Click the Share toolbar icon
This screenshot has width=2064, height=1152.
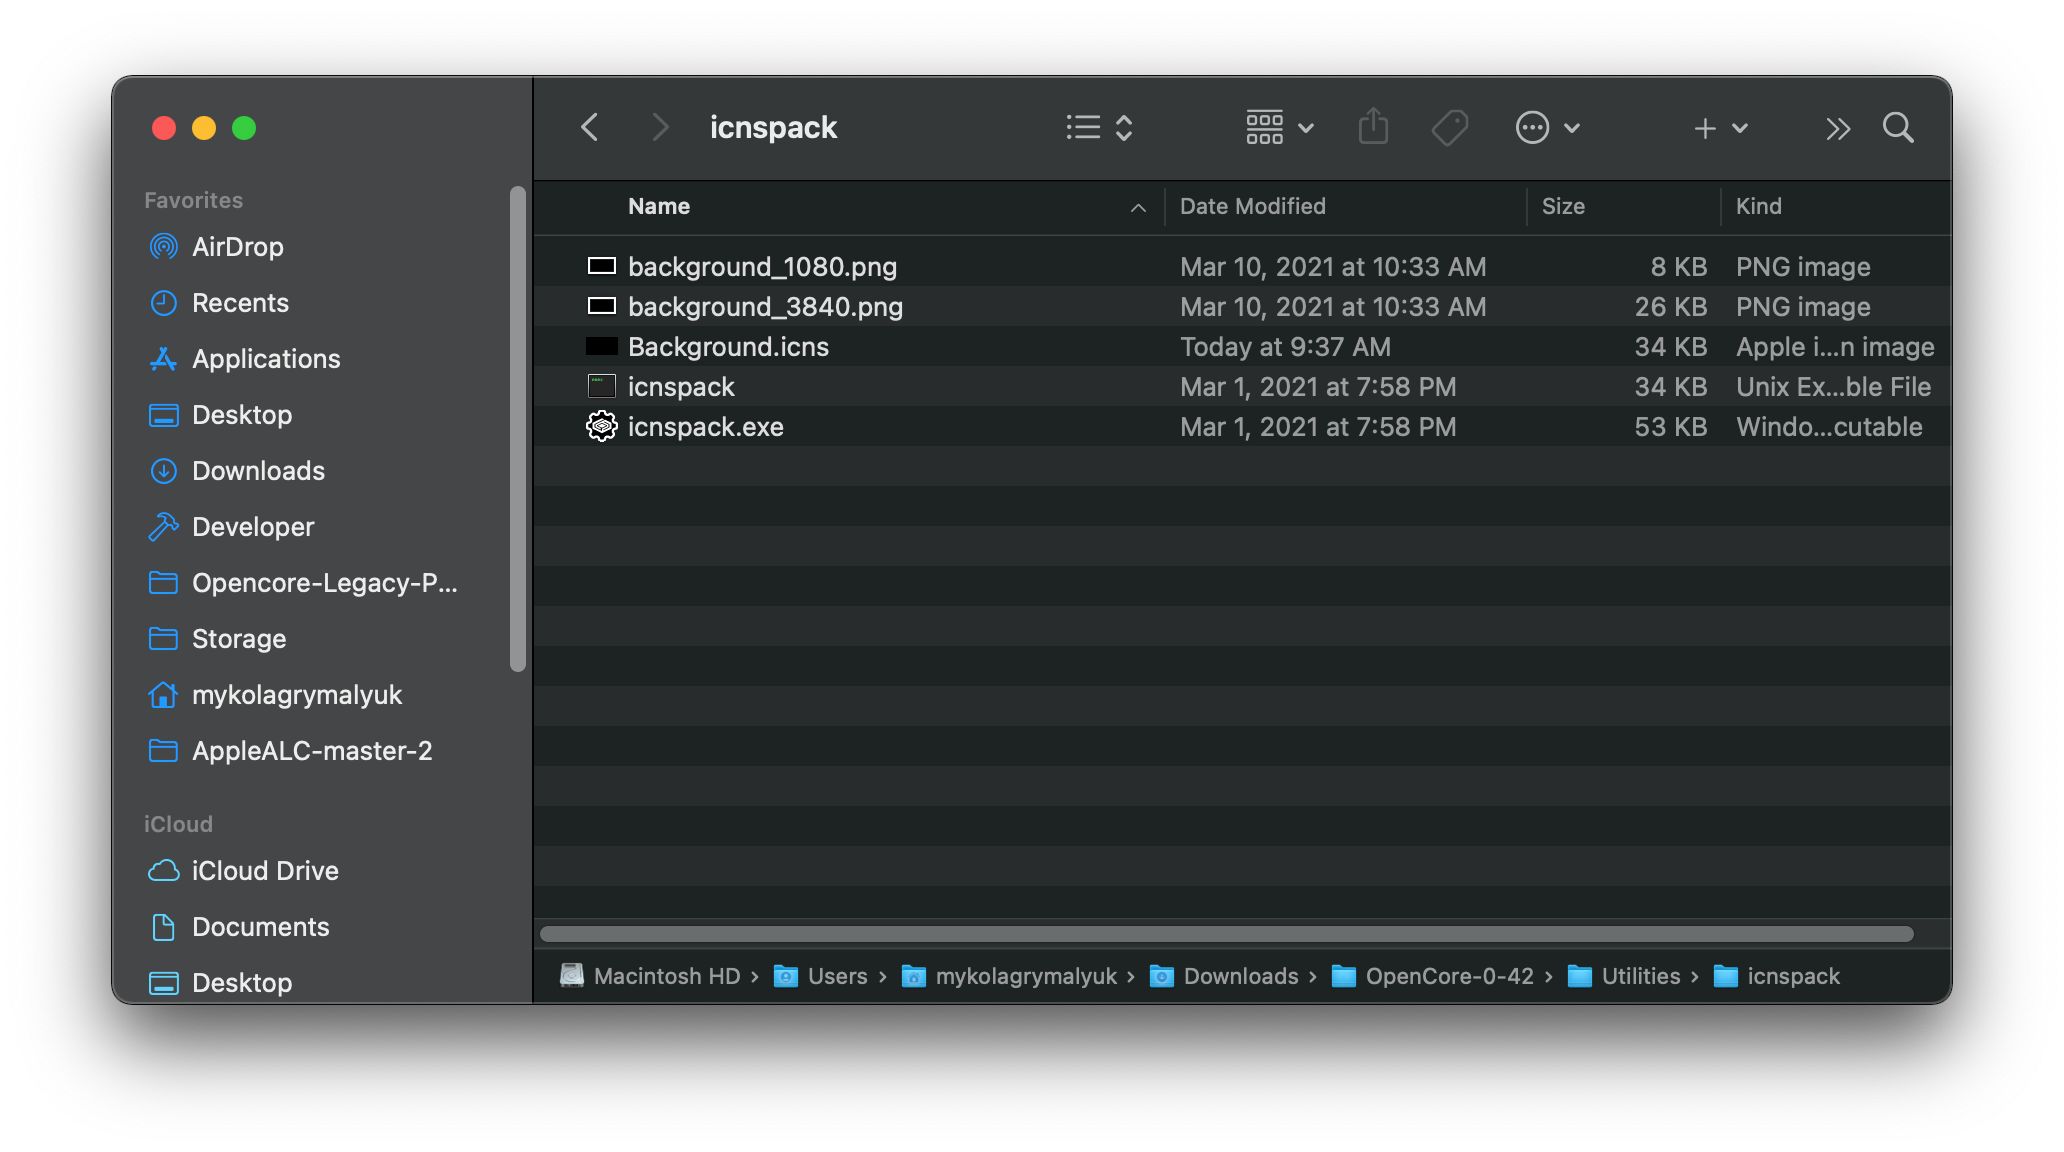pos(1373,128)
